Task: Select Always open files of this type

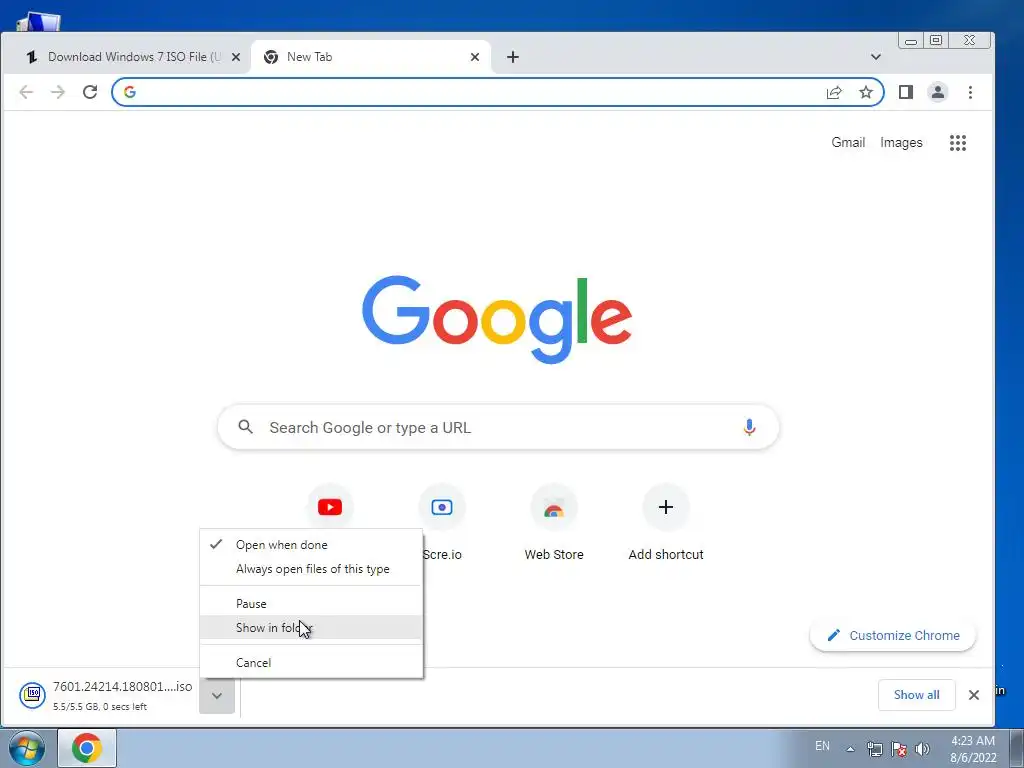Action: tap(312, 569)
